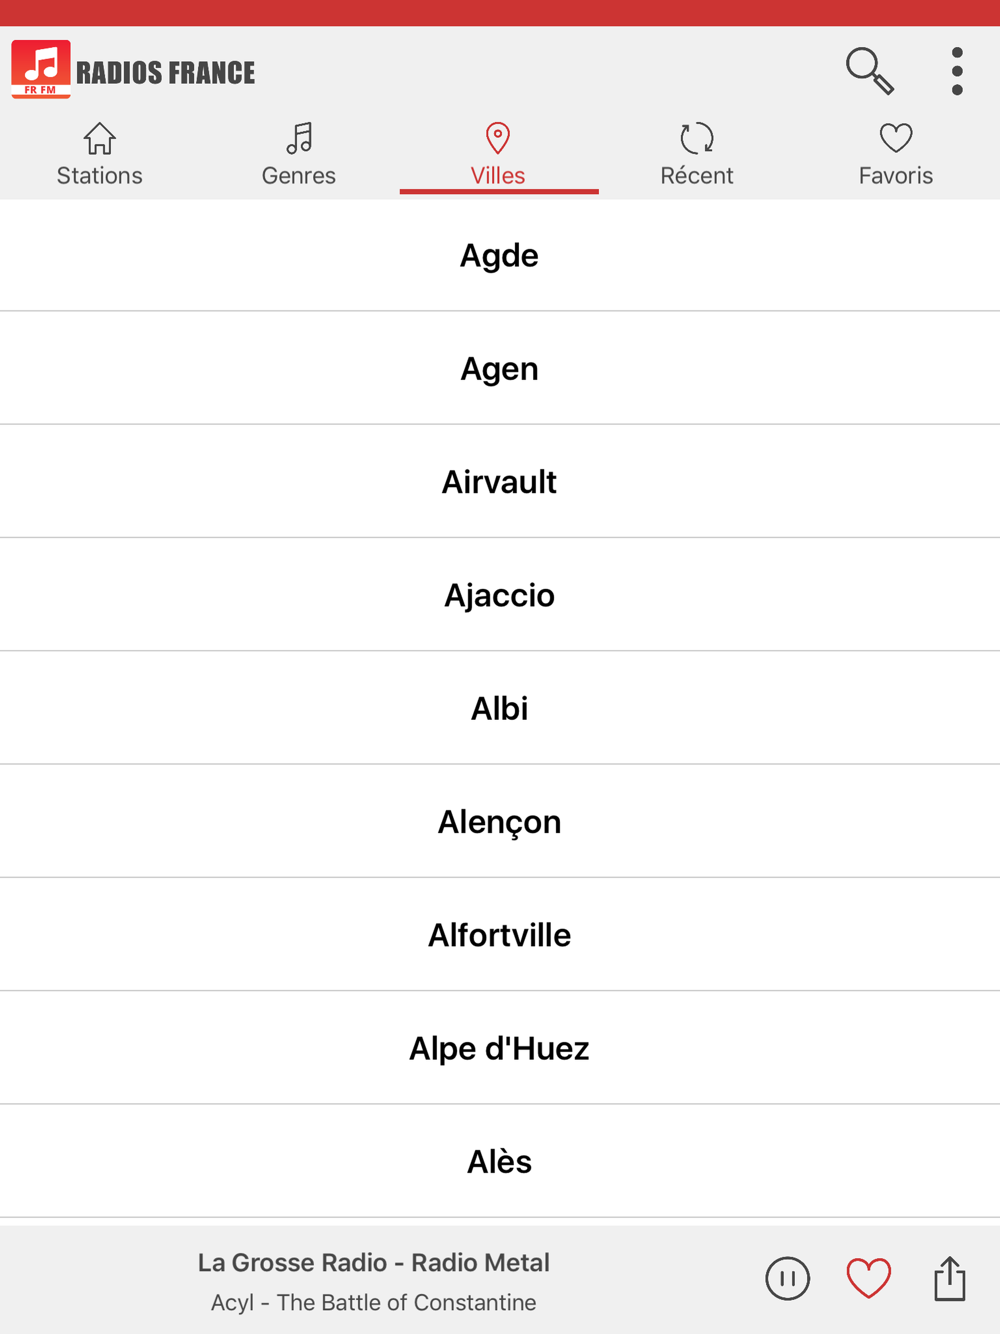Image resolution: width=1000 pixels, height=1334 pixels.
Task: Open the Genres tab
Action: pos(298,155)
